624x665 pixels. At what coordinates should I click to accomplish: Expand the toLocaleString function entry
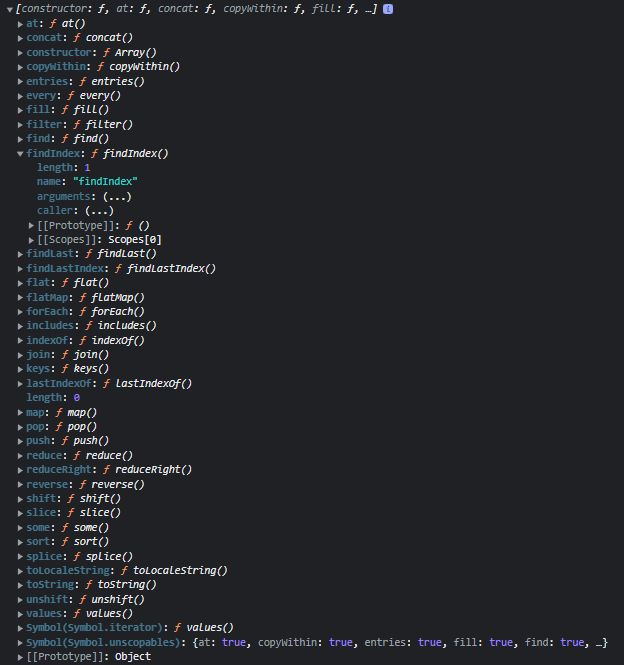click(20, 571)
